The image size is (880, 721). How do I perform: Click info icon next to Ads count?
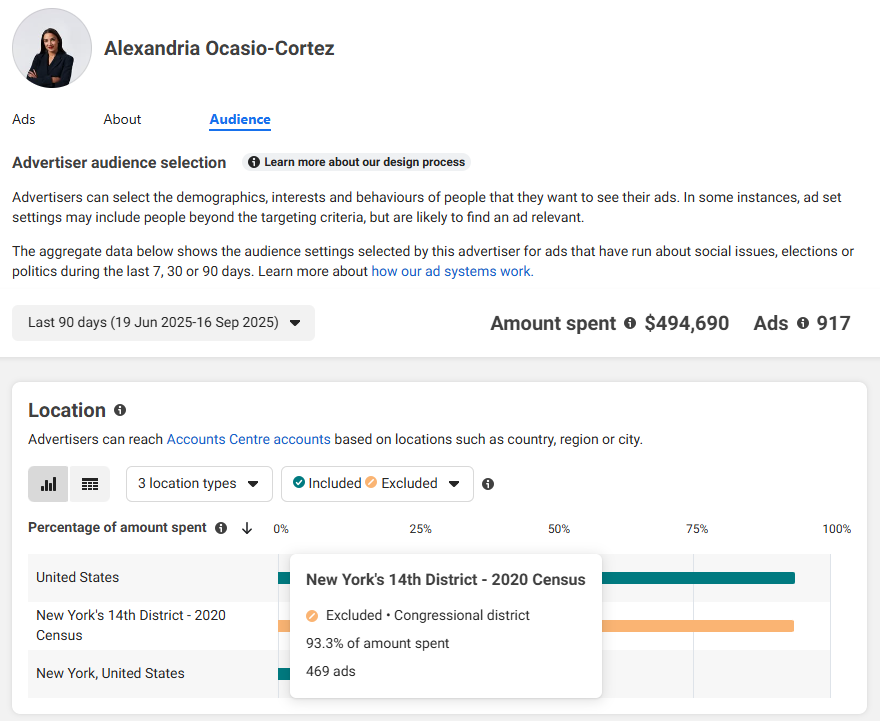pyautogui.click(x=802, y=323)
